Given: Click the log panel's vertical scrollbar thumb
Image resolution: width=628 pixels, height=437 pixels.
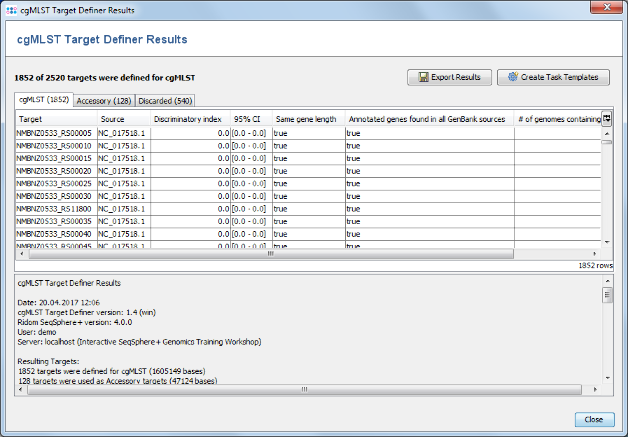Looking at the screenshot, I should [x=607, y=295].
